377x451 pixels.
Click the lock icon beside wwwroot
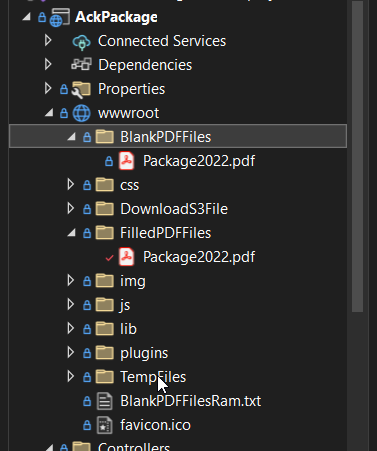[64, 113]
